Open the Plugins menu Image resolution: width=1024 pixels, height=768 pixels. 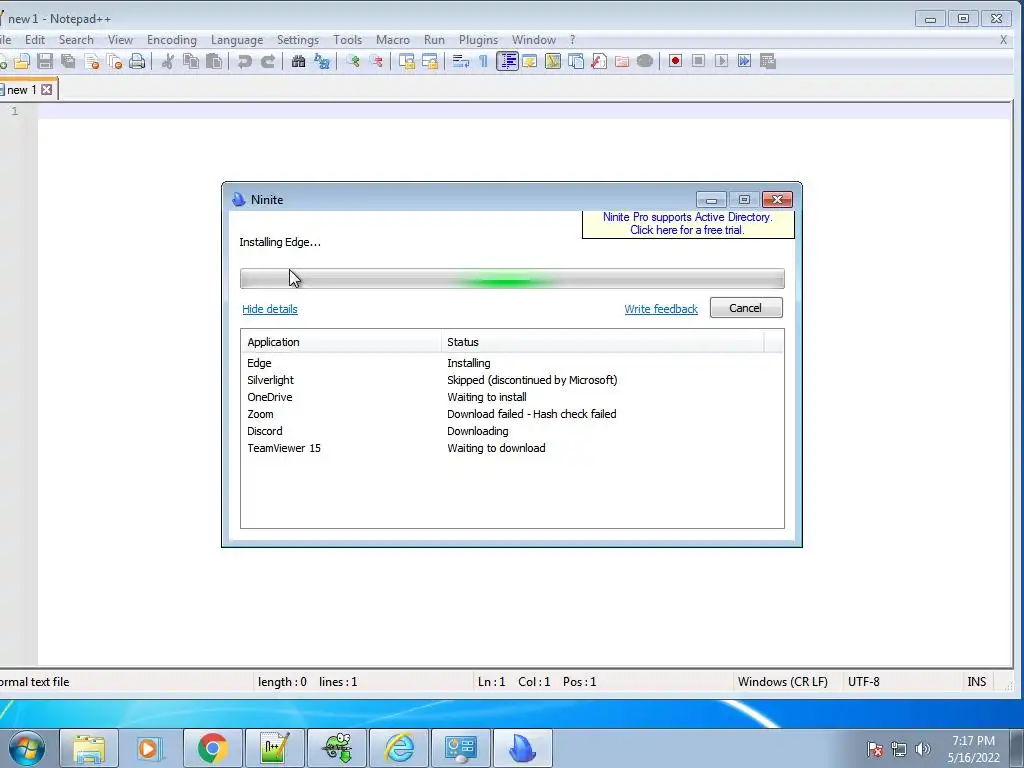(x=479, y=40)
